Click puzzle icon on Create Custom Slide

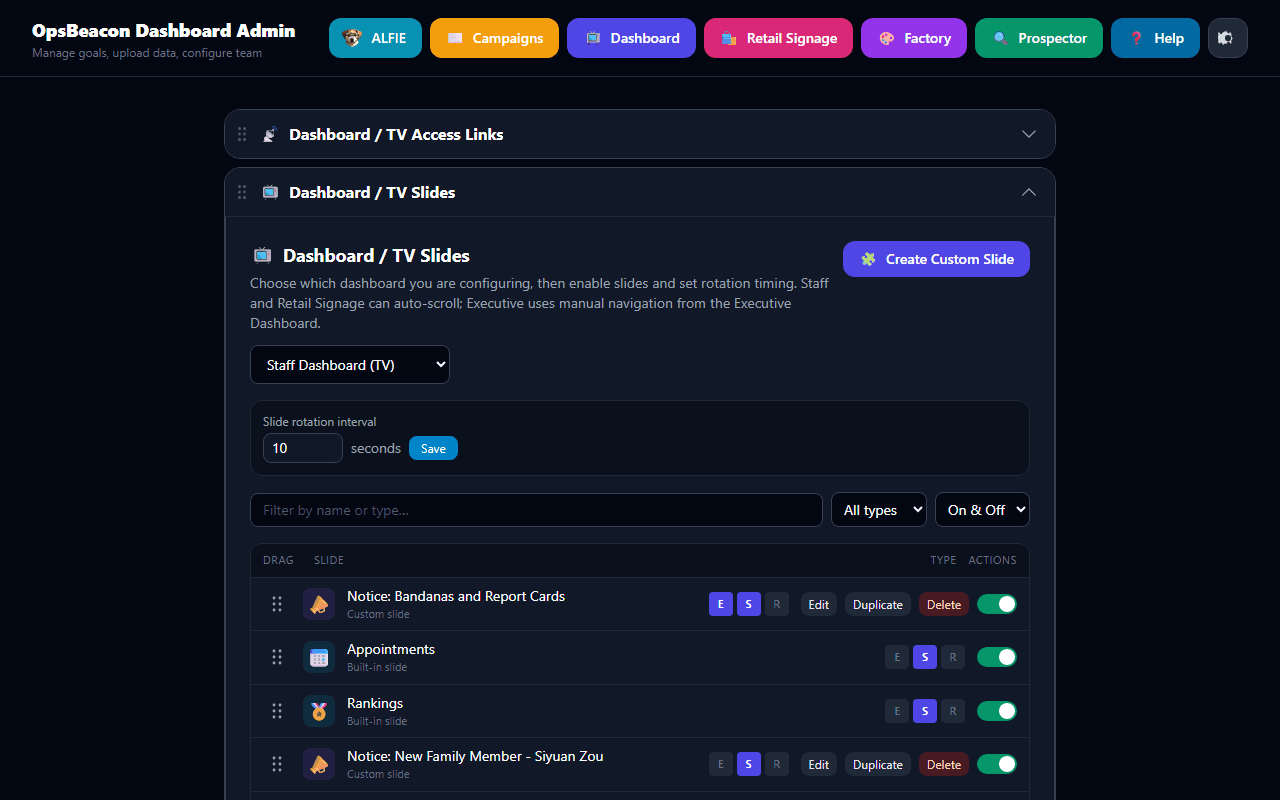point(868,259)
